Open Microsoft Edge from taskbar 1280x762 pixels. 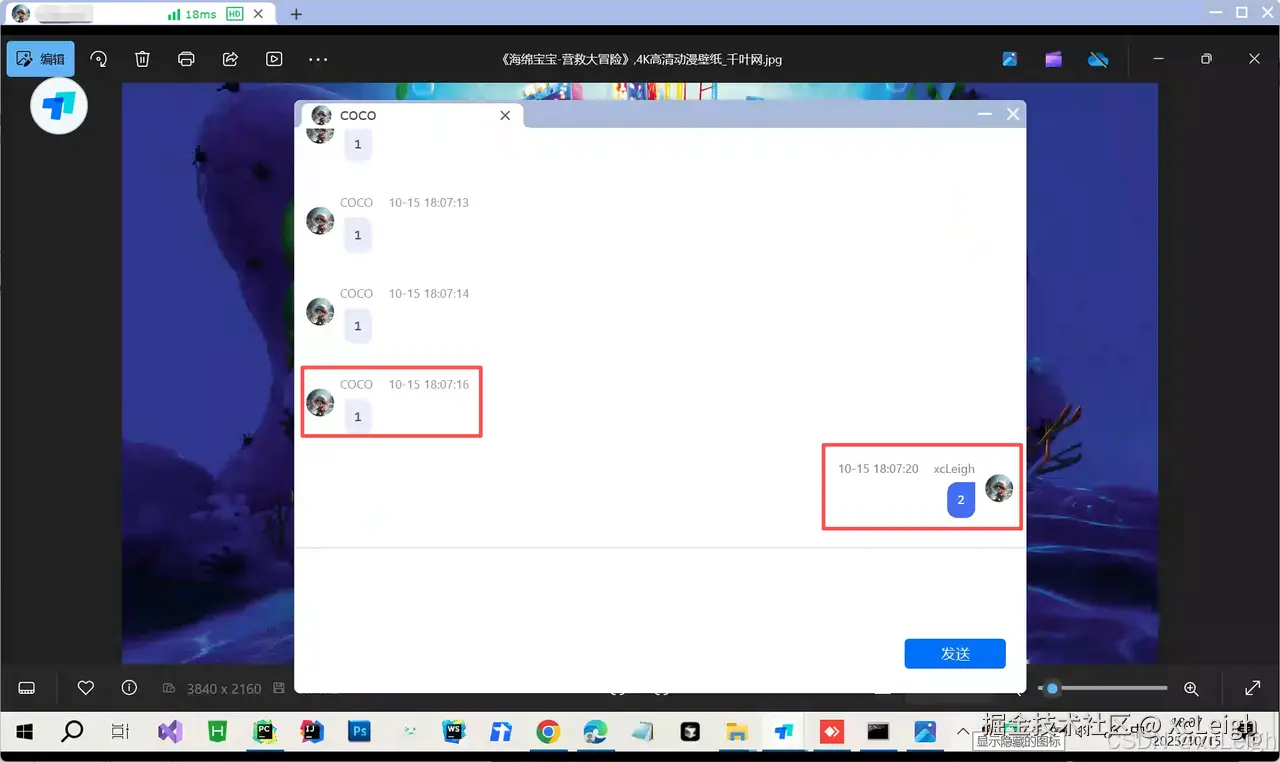595,732
